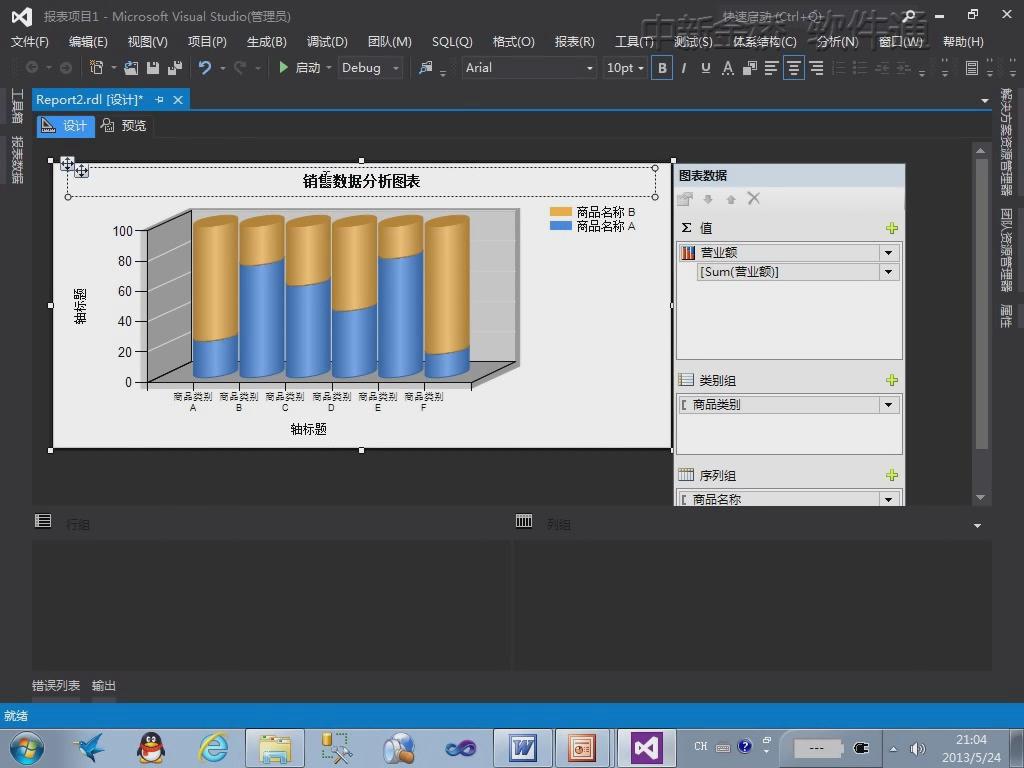
Task: Open the 报表(R) menu
Action: pos(575,42)
